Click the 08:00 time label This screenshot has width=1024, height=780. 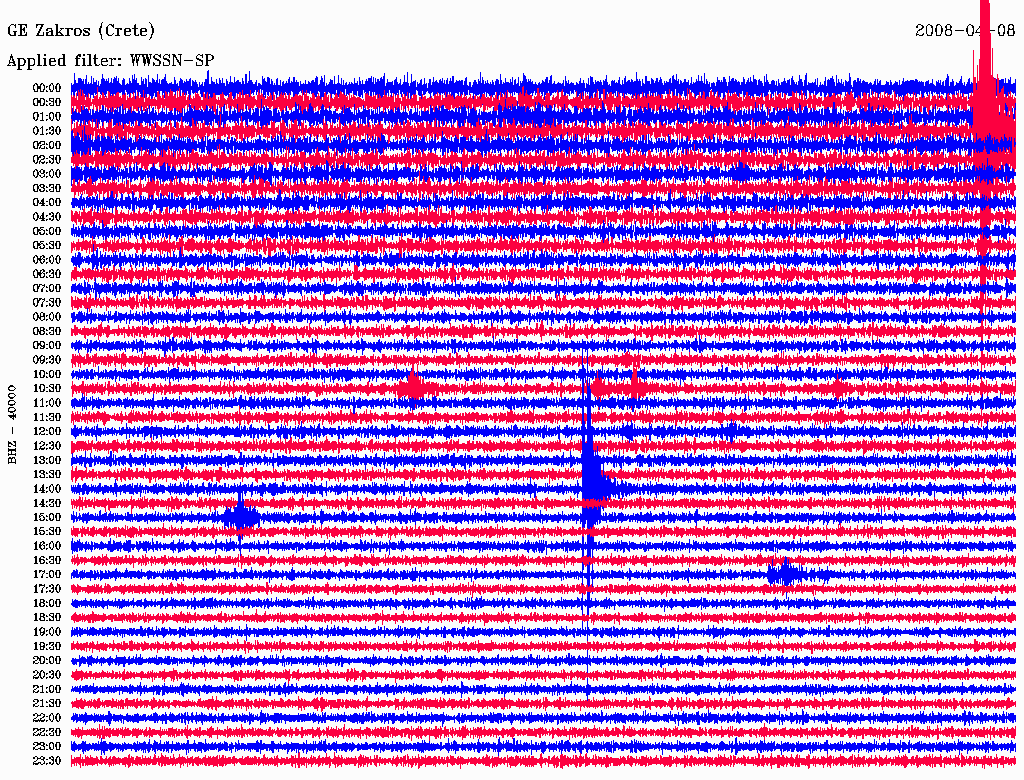pos(47,317)
